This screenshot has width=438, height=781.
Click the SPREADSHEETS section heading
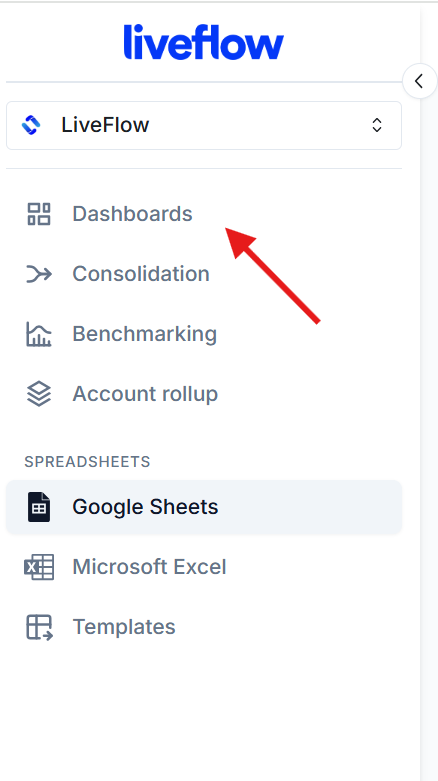[87, 462]
